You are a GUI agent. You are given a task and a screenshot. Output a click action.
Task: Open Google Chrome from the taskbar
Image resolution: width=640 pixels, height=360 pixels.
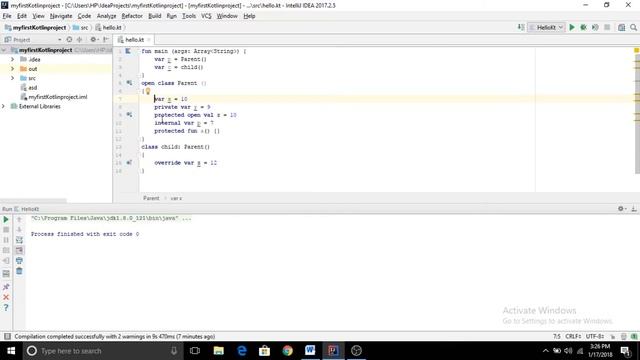tap(287, 351)
